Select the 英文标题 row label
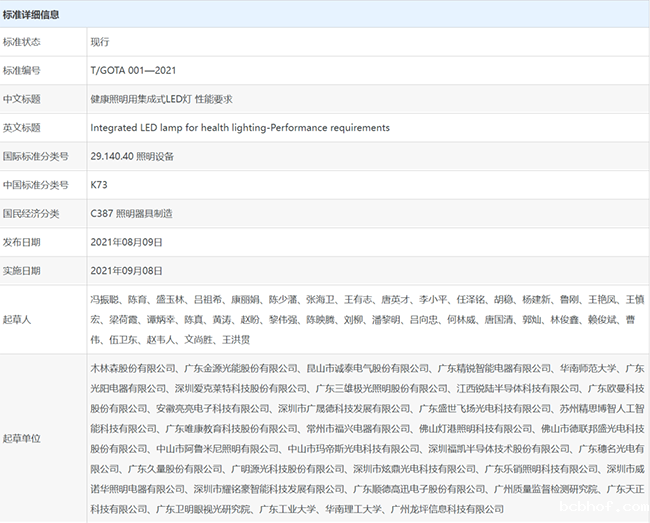This screenshot has width=650, height=523. point(21,128)
